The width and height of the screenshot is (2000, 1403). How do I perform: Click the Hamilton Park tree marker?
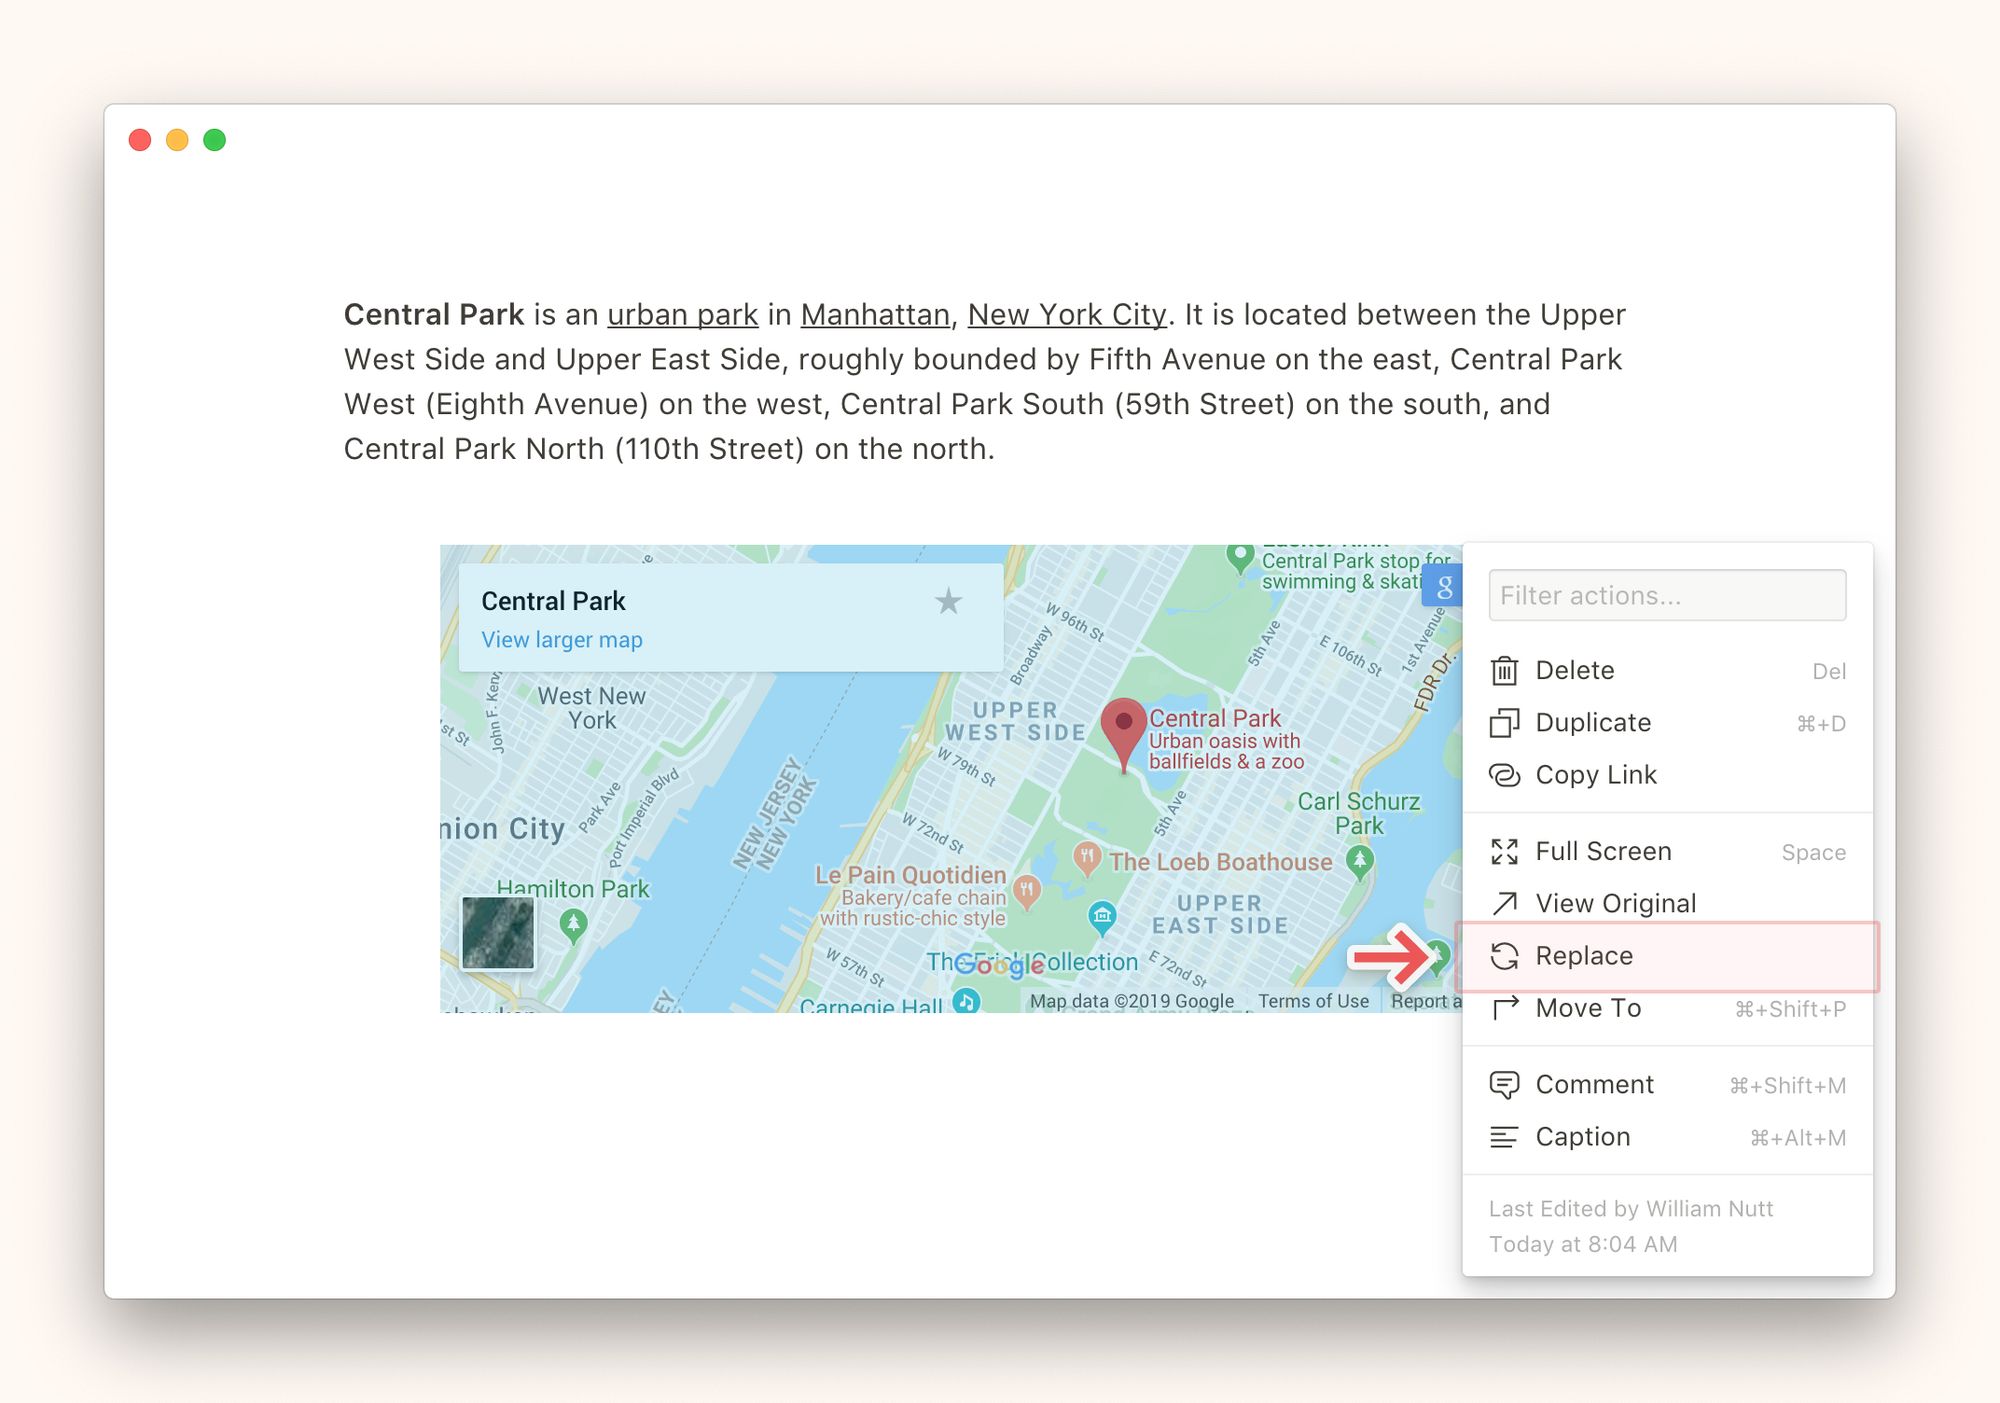573,924
